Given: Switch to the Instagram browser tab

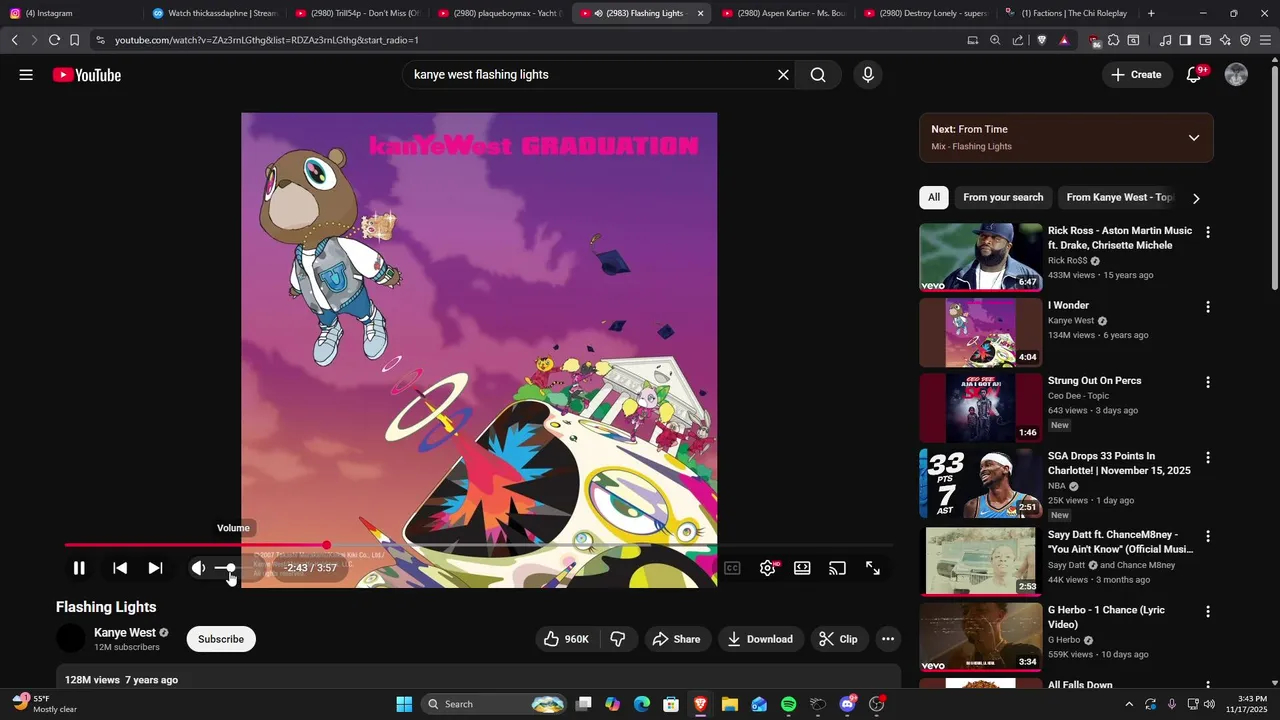Looking at the screenshot, I should coord(70,13).
